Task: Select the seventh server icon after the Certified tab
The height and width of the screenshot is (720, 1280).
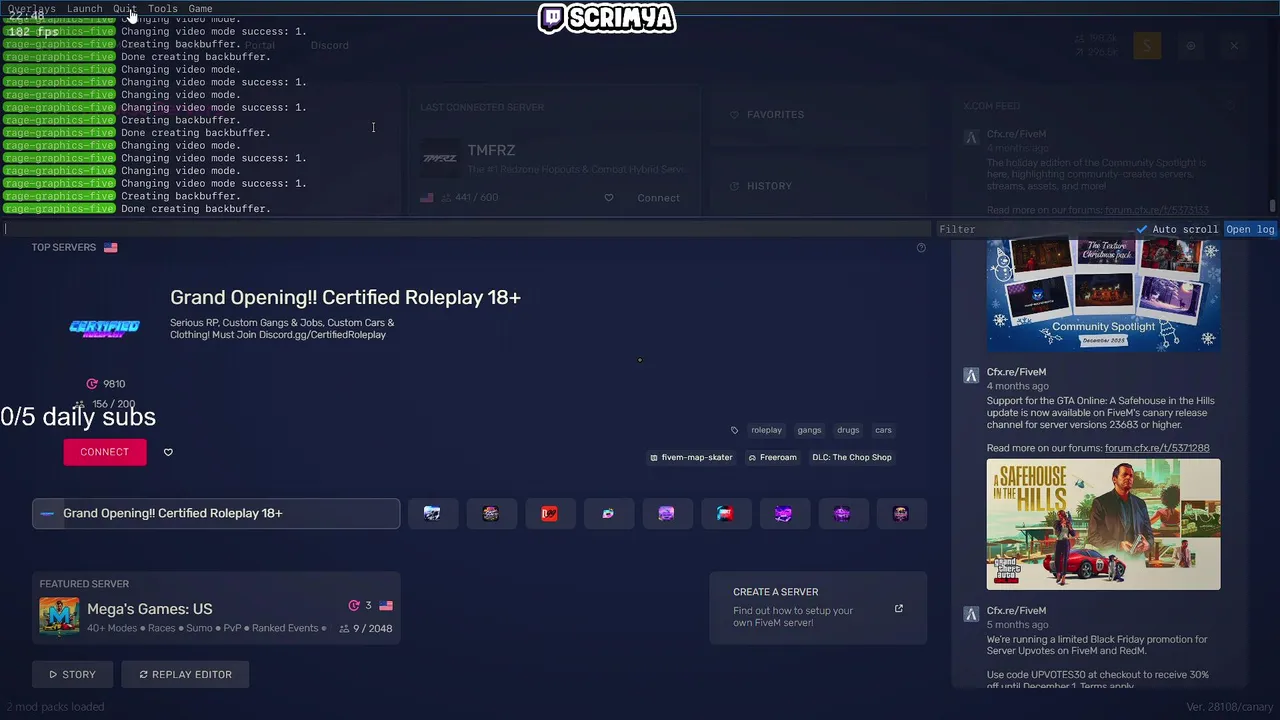Action: pos(783,513)
